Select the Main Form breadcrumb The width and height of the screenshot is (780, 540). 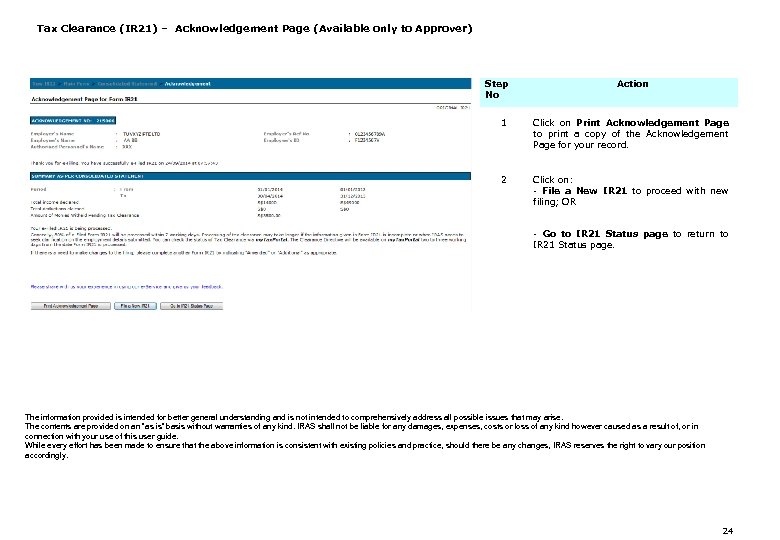76,84
